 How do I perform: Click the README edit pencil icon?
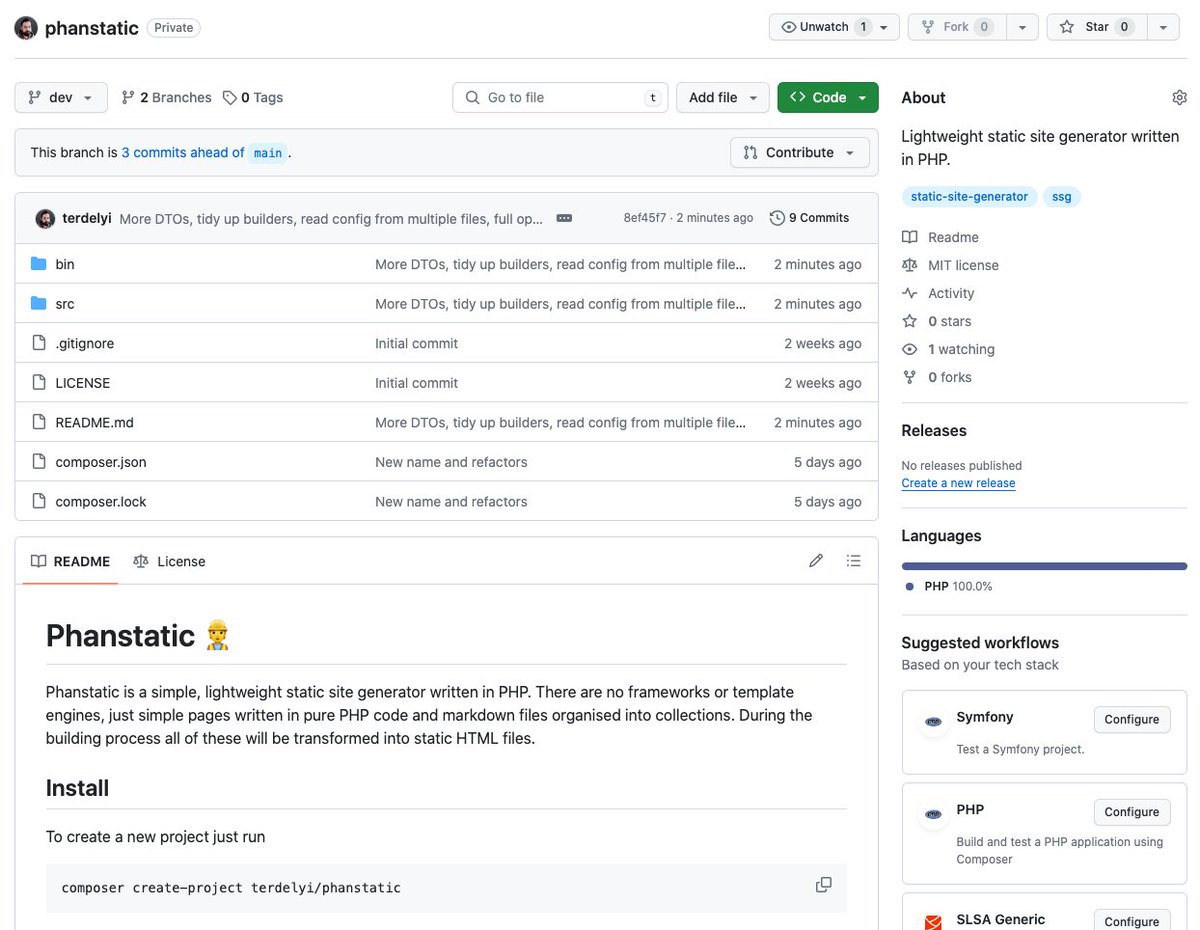(816, 561)
